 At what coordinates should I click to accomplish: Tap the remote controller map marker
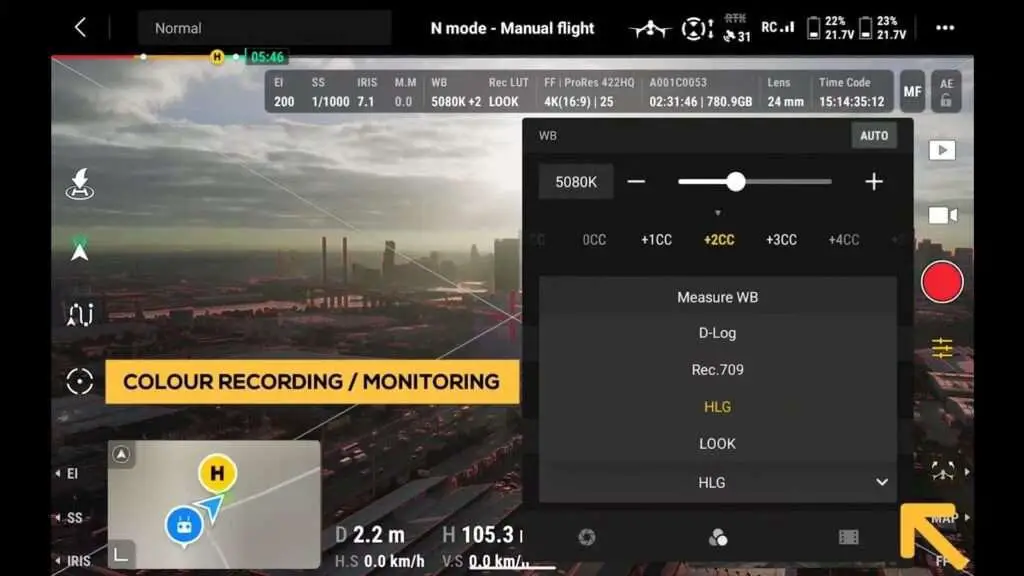point(184,526)
